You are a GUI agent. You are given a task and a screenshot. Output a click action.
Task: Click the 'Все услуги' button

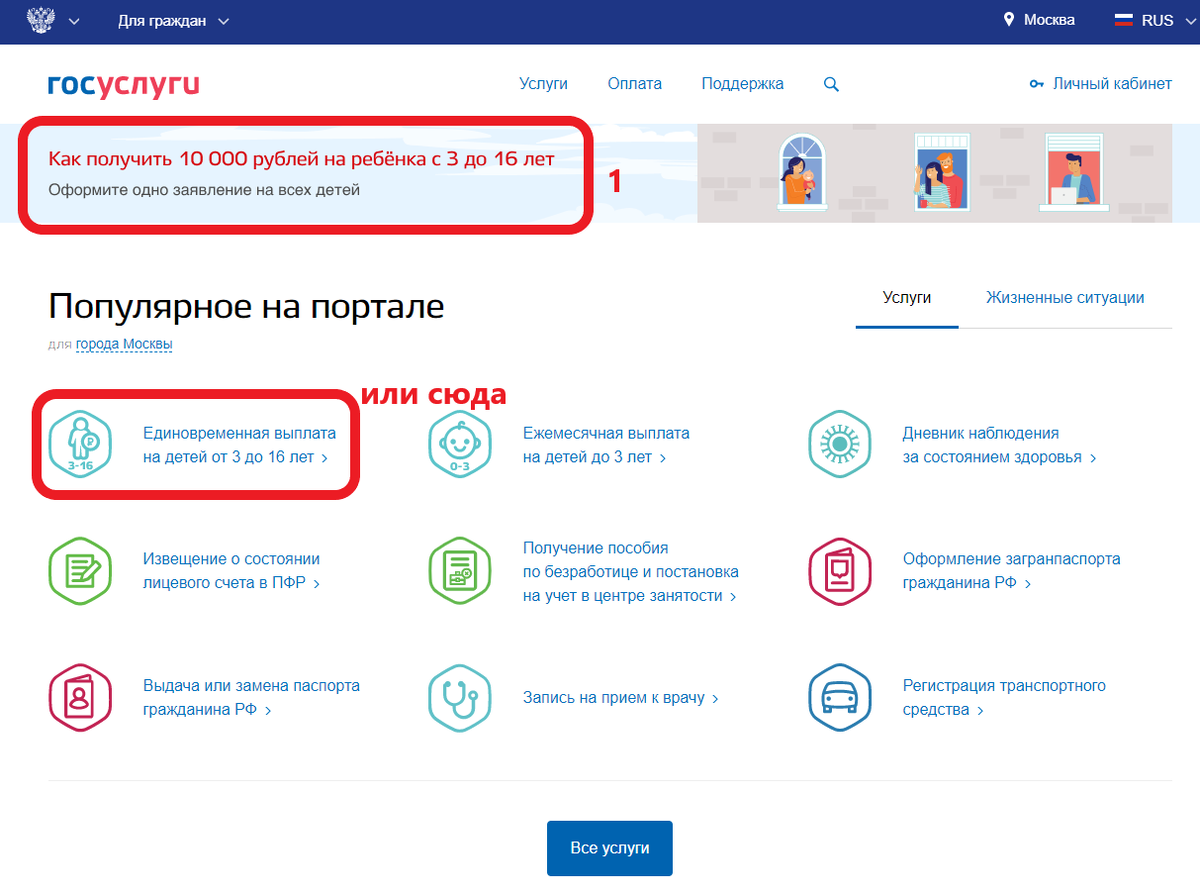[610, 848]
